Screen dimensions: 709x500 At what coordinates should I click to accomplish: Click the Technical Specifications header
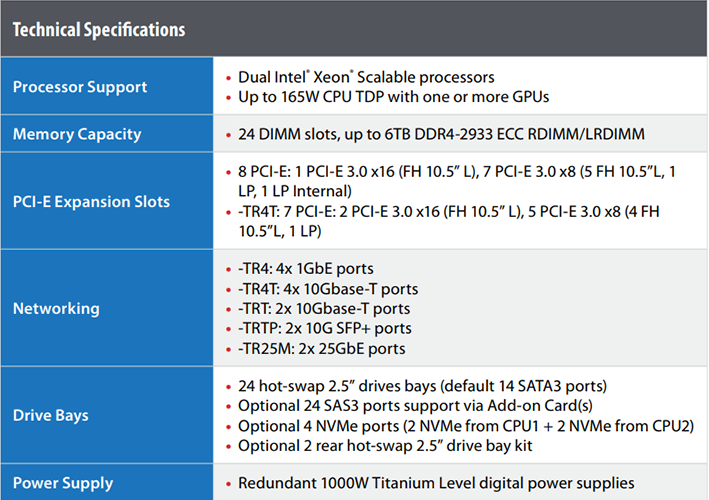point(99,30)
